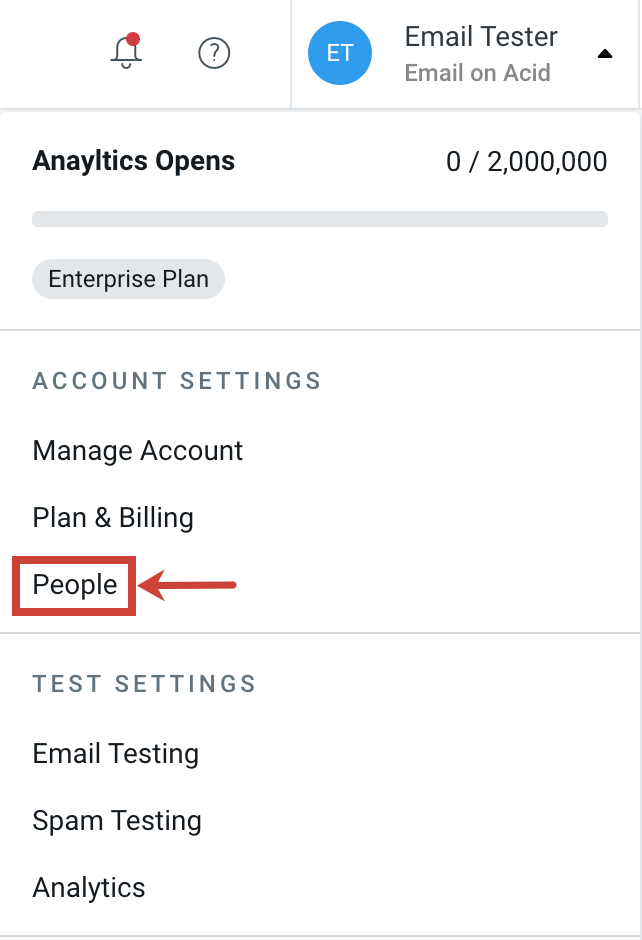Image resolution: width=642 pixels, height=940 pixels.
Task: Click the arrow pointing at People
Action: pos(190,586)
